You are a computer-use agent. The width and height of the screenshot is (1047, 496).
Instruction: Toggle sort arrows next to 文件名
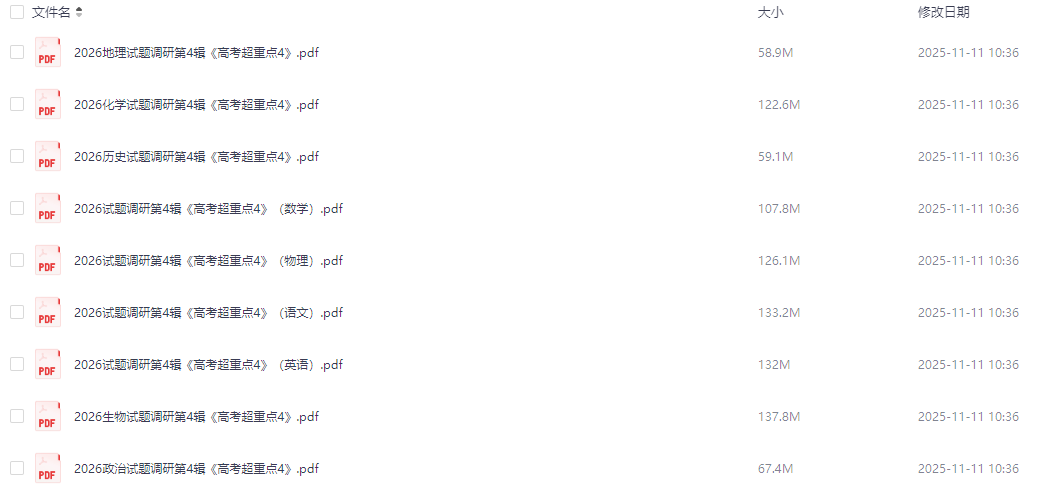point(79,12)
